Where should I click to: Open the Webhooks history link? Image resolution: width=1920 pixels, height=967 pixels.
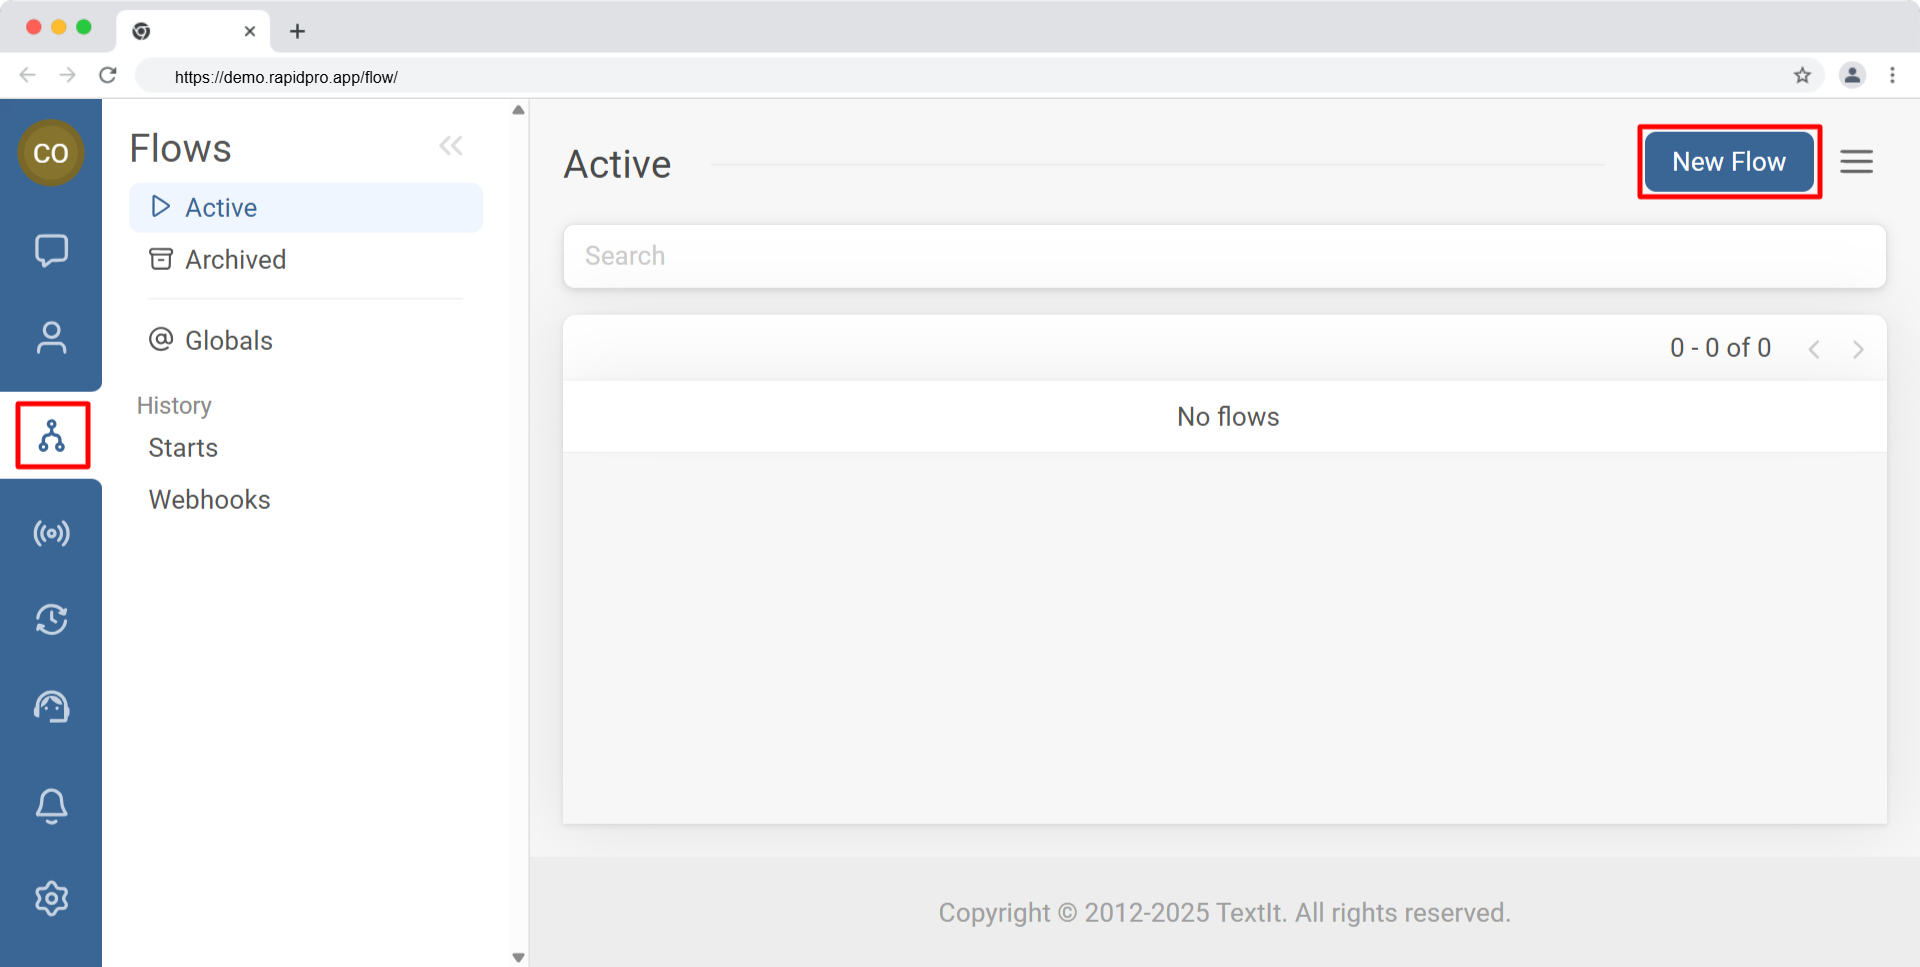pyautogui.click(x=209, y=500)
